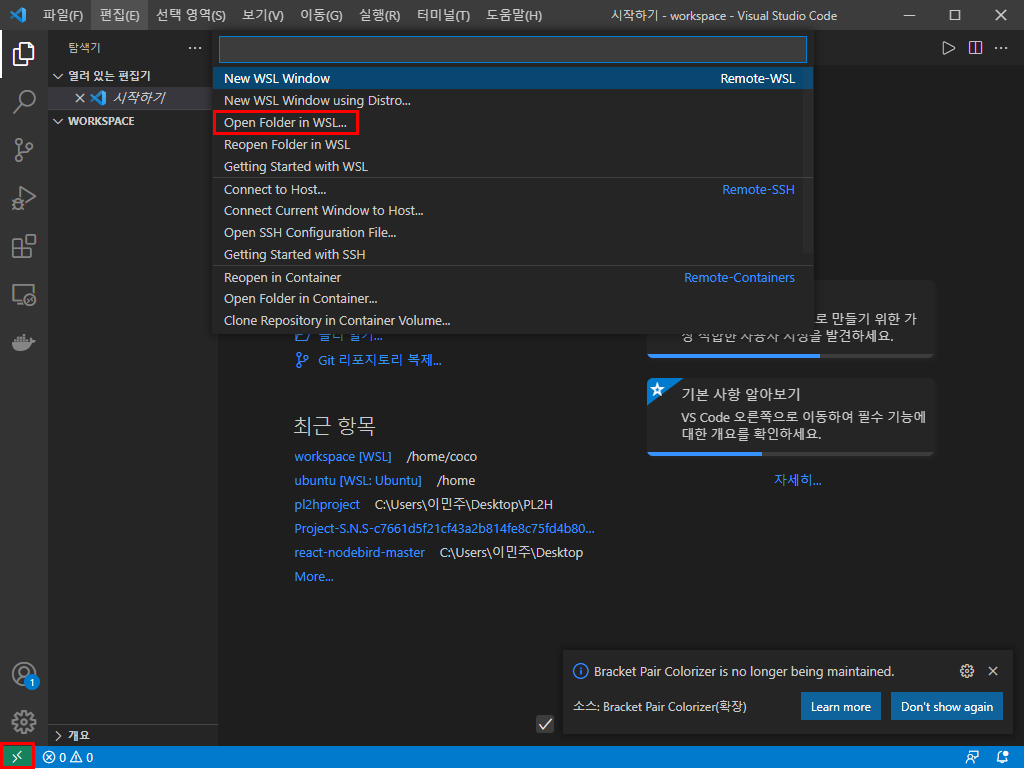1024x769 pixels.
Task: Close the 시작하기 editor tab entry
Action: pos(80,98)
